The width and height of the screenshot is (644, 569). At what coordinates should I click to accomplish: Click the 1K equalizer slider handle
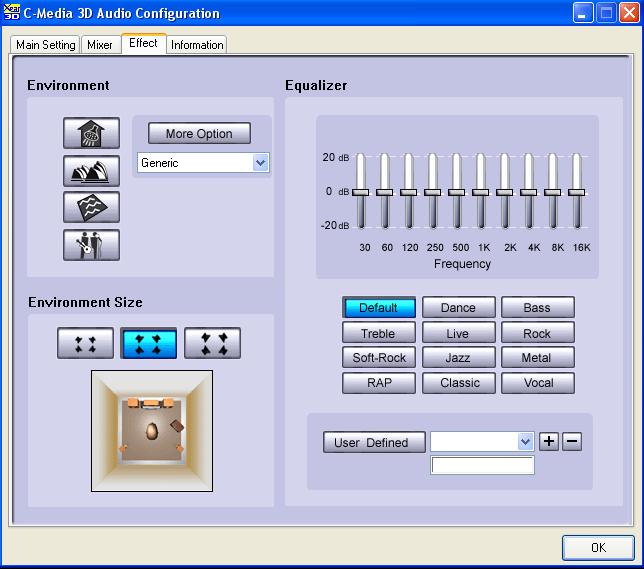pos(481,192)
